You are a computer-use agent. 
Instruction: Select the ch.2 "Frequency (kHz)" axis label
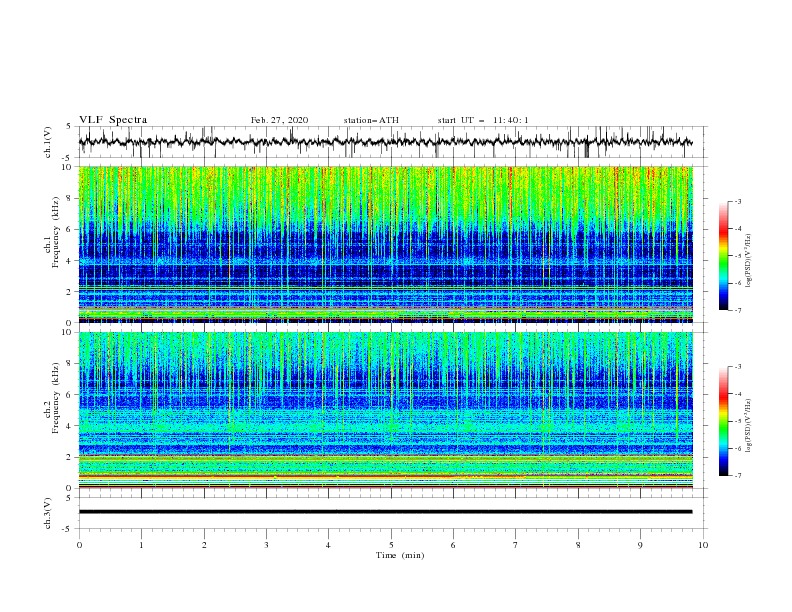tap(55, 397)
